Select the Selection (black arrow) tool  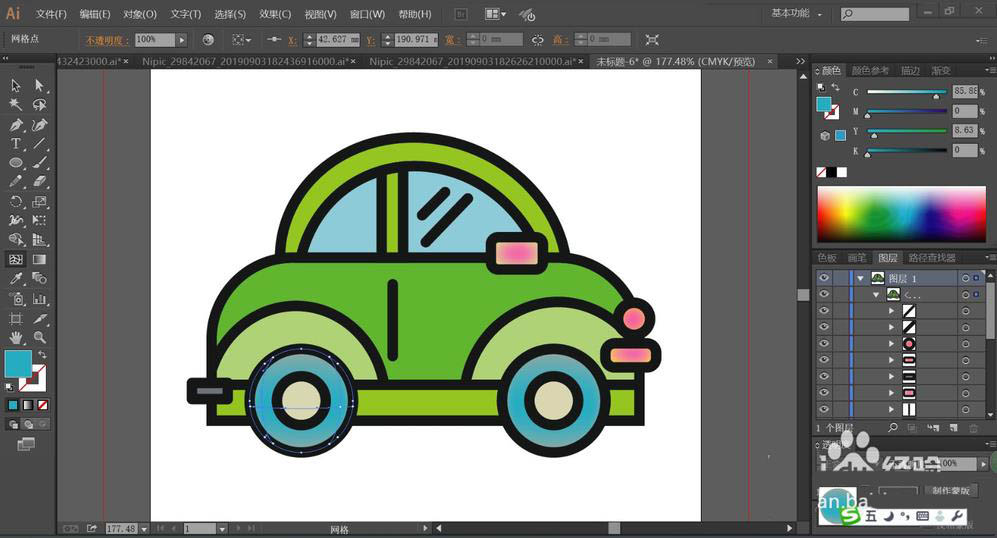pos(16,86)
